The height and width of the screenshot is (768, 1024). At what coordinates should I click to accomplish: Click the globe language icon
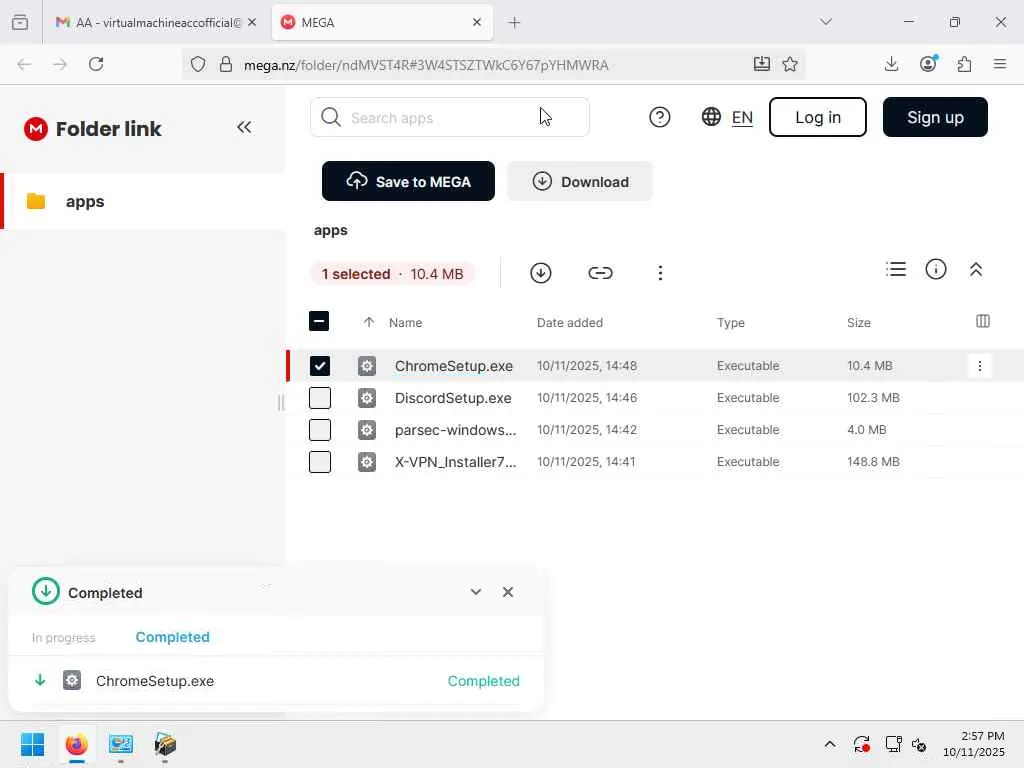pyautogui.click(x=711, y=117)
